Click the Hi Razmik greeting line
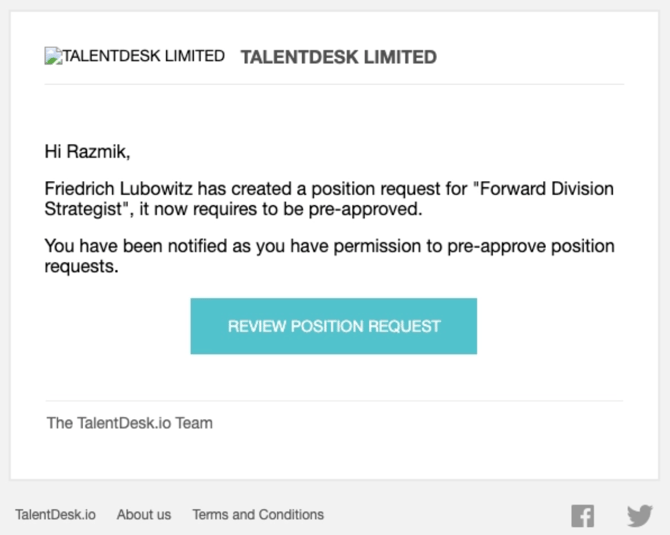670x535 pixels. click(87, 152)
